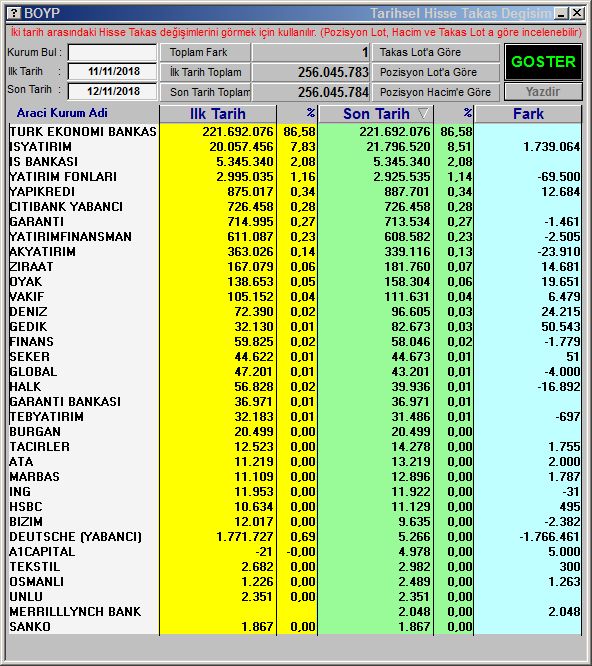Select AKYATIRIM row name
This screenshot has height=666, width=592.
(42, 252)
